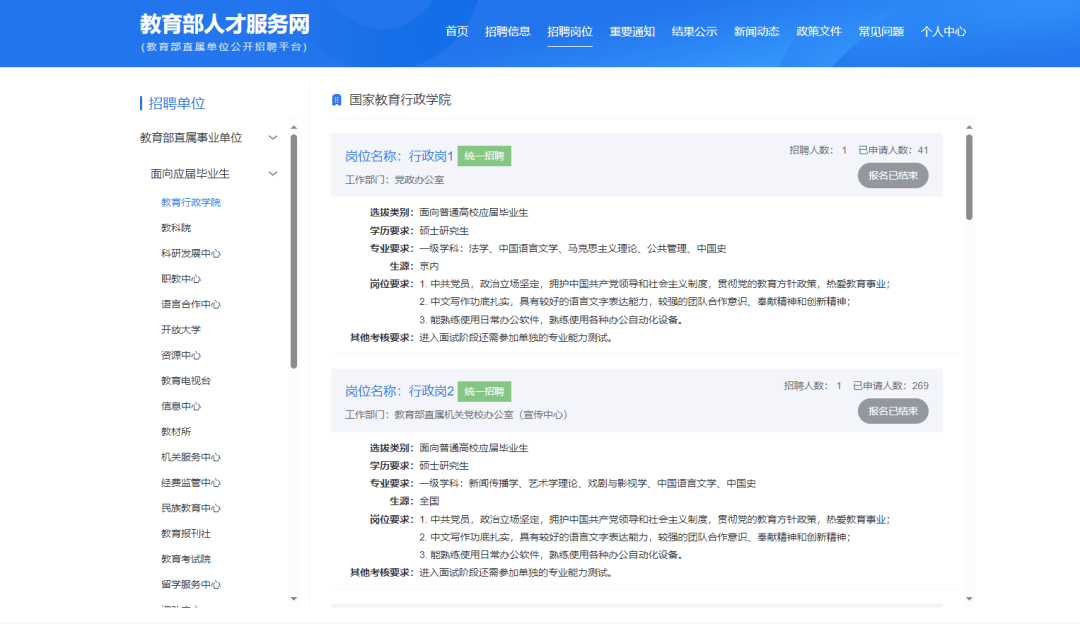Open 机关服务中心 unit
1080x624 pixels.
(191, 457)
